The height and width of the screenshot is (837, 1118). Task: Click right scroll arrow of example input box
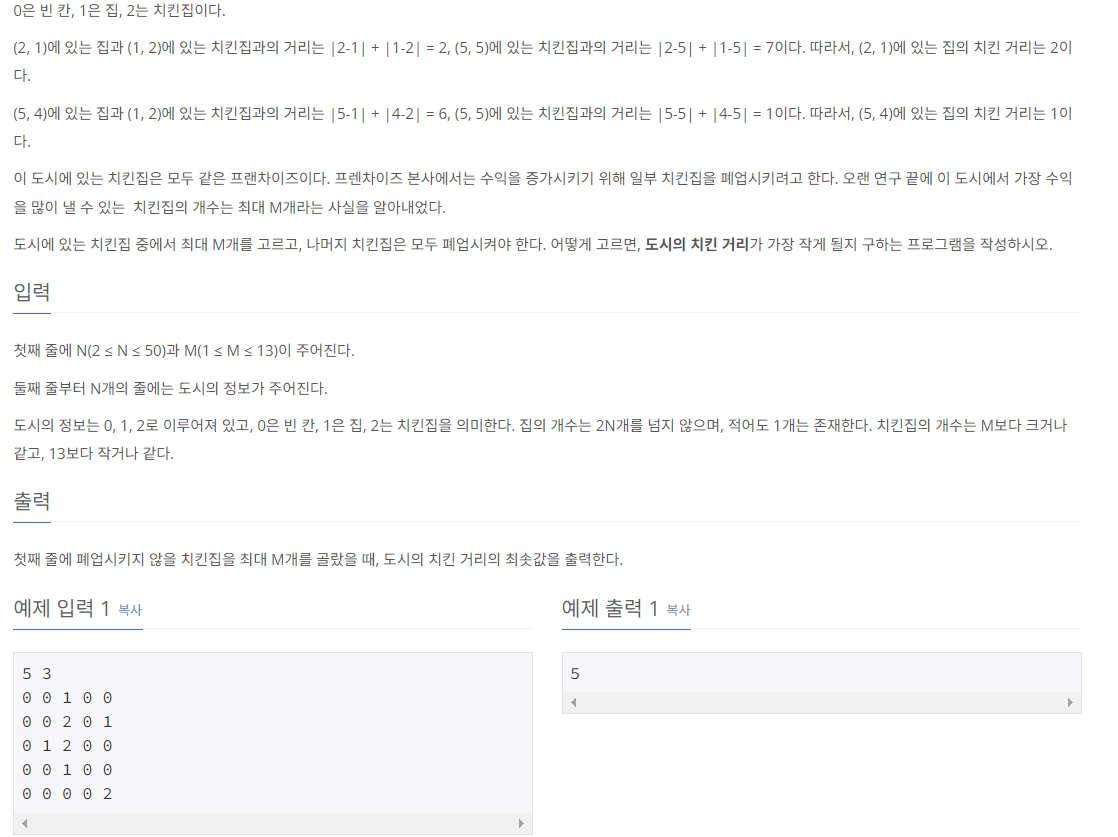521,823
